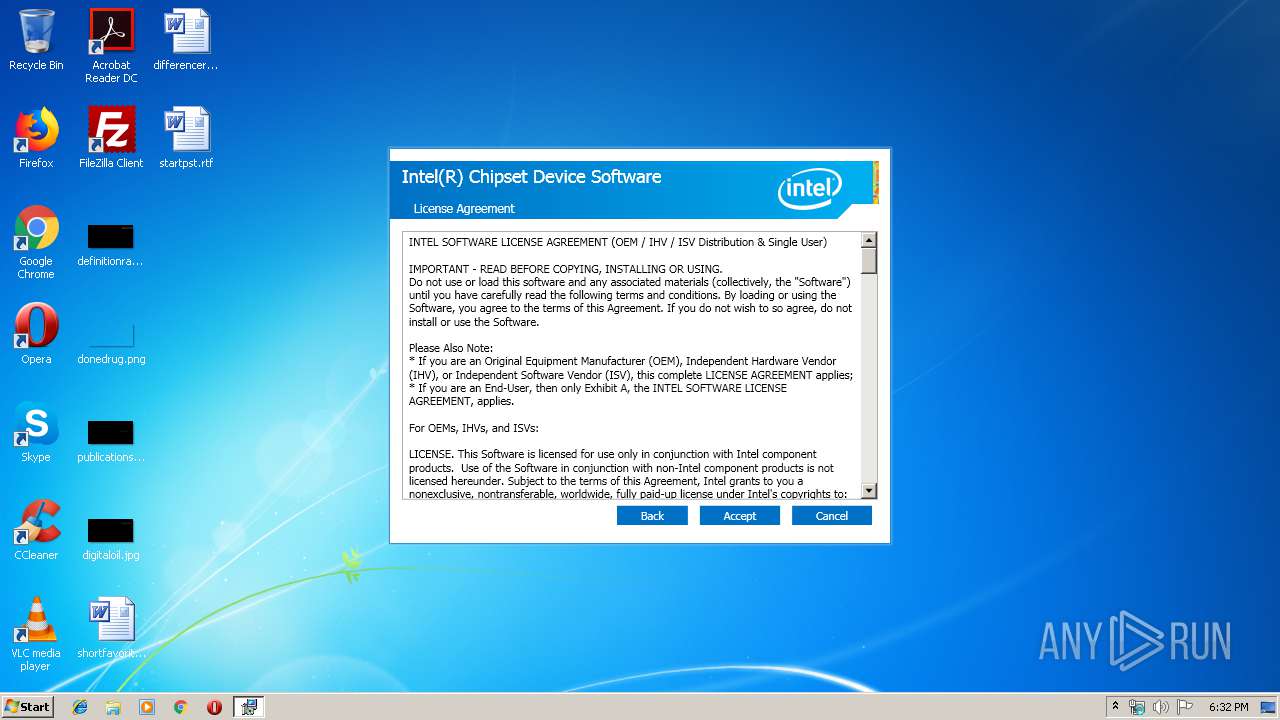Open Windows Explorer folder in taskbar
This screenshot has height=720, width=1280.
click(x=113, y=707)
